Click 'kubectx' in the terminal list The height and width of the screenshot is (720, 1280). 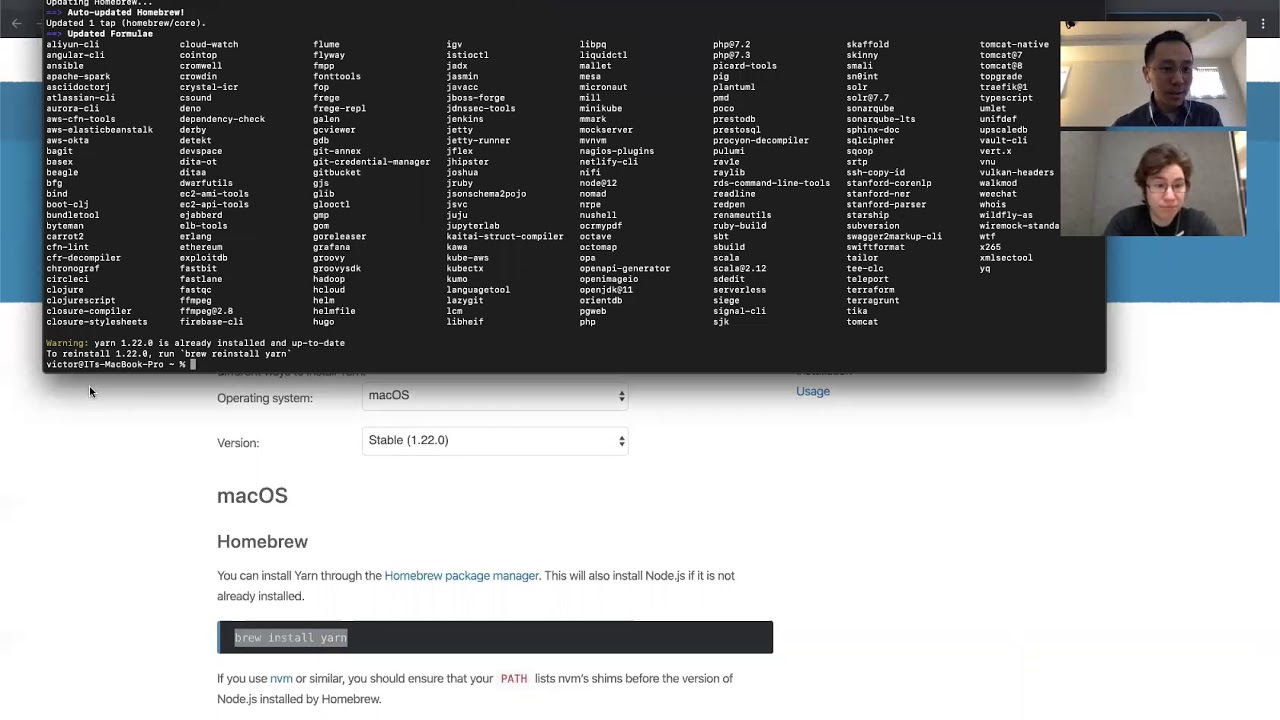465,269
